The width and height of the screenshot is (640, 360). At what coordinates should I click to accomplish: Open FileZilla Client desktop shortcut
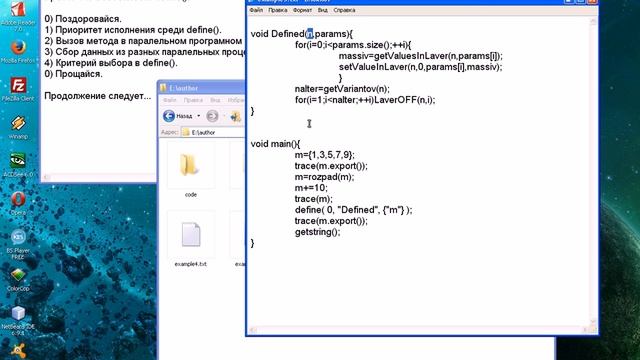pos(18,89)
